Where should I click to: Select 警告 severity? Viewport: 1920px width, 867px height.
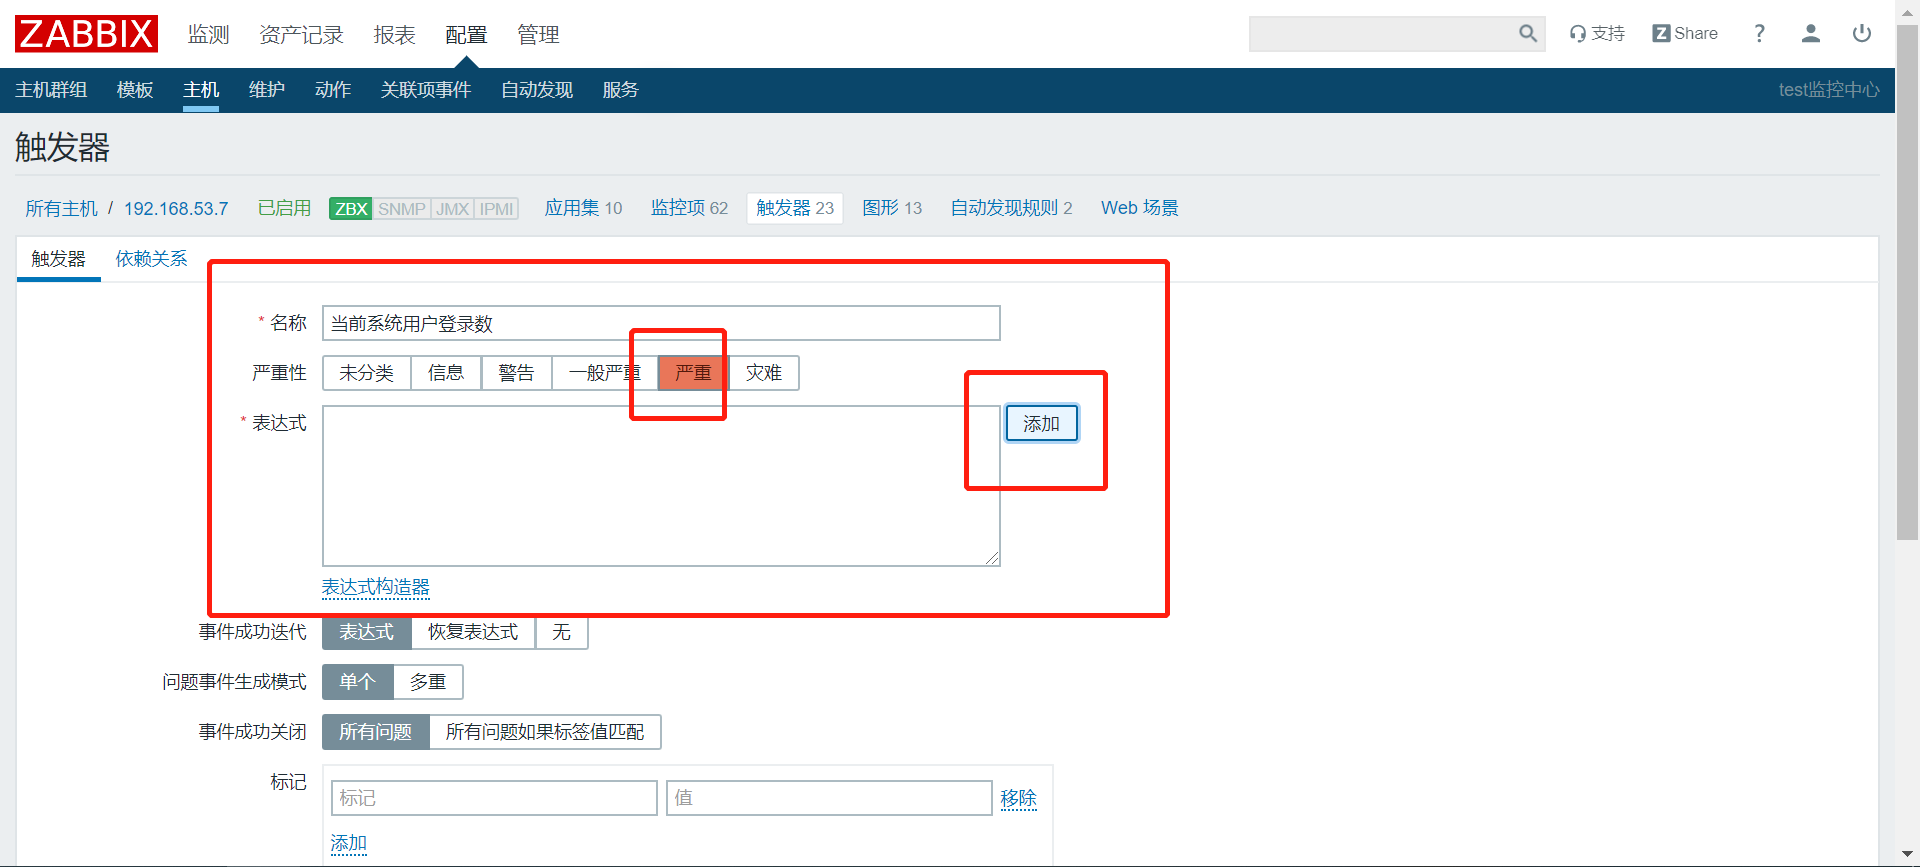point(516,373)
